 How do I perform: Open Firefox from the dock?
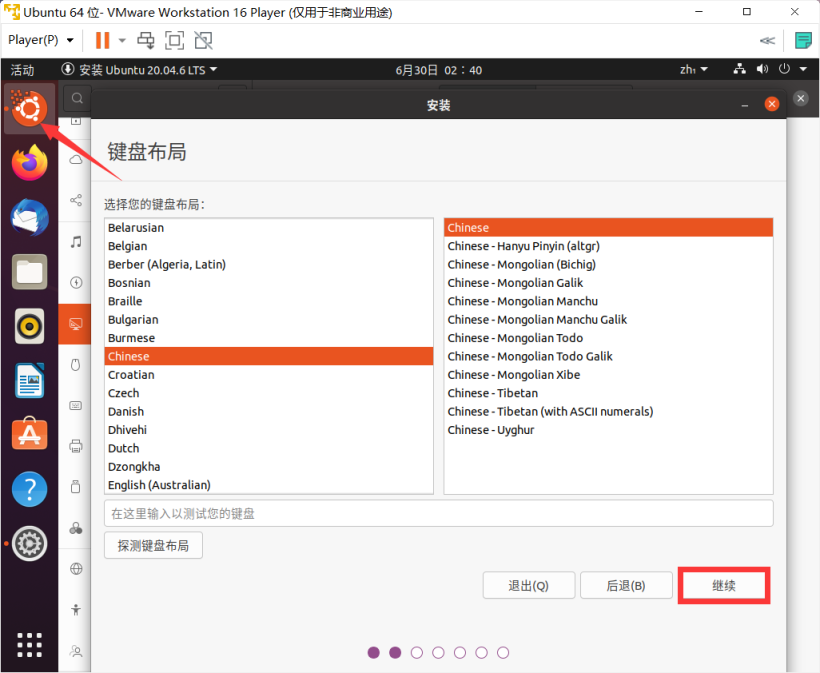pyautogui.click(x=29, y=162)
